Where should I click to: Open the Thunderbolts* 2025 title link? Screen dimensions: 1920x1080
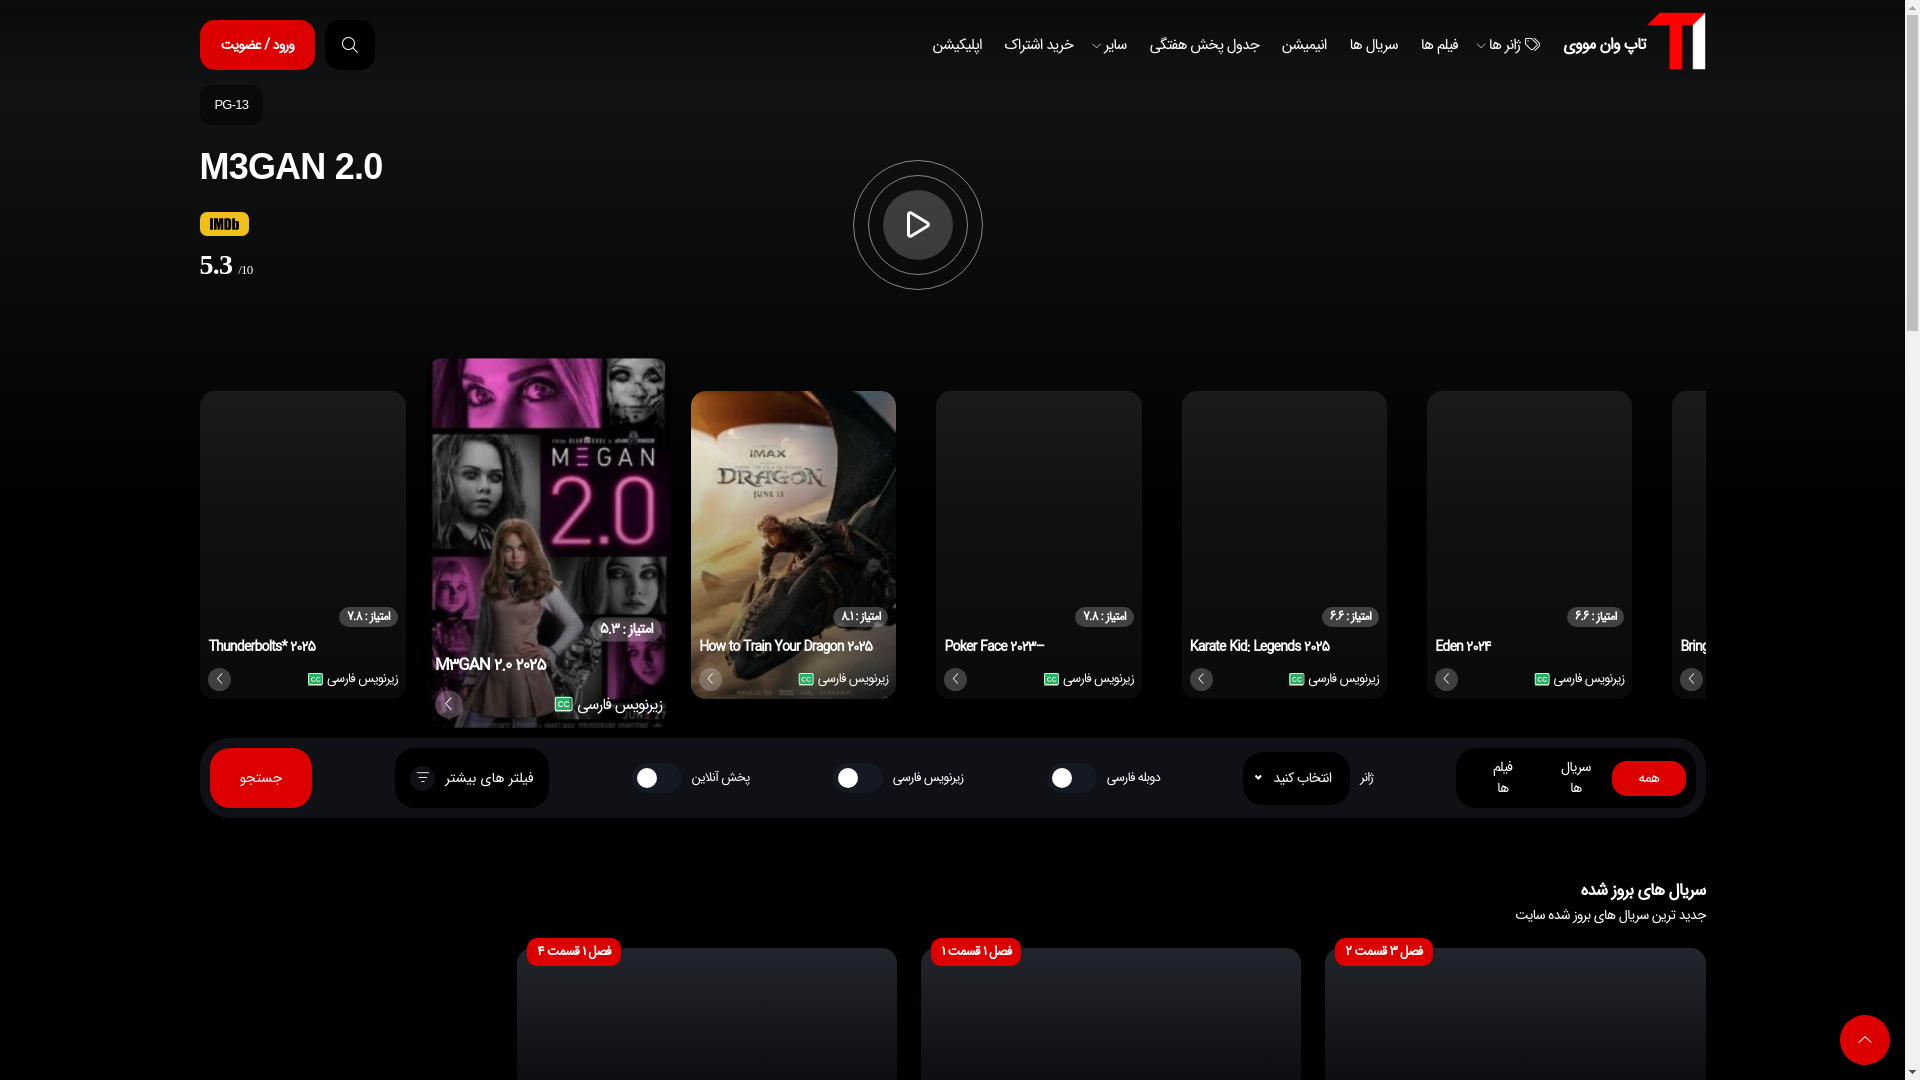(262, 647)
